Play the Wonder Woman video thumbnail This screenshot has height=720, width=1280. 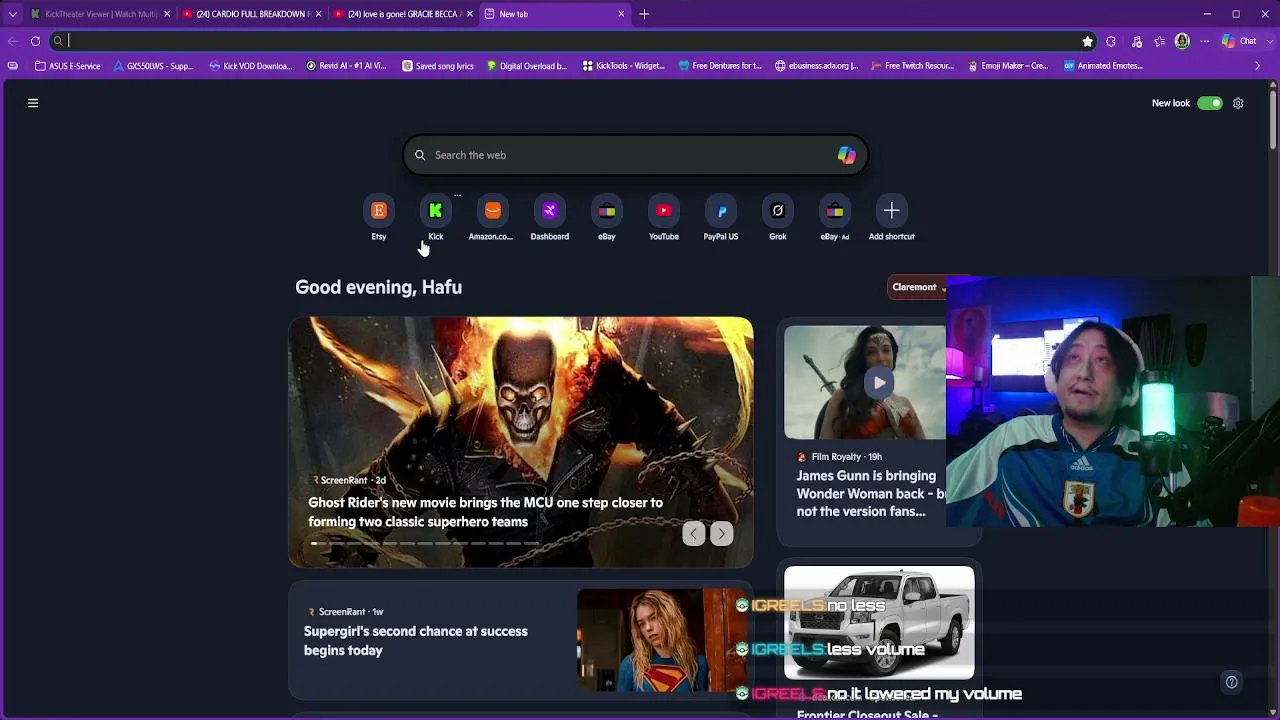click(x=879, y=383)
